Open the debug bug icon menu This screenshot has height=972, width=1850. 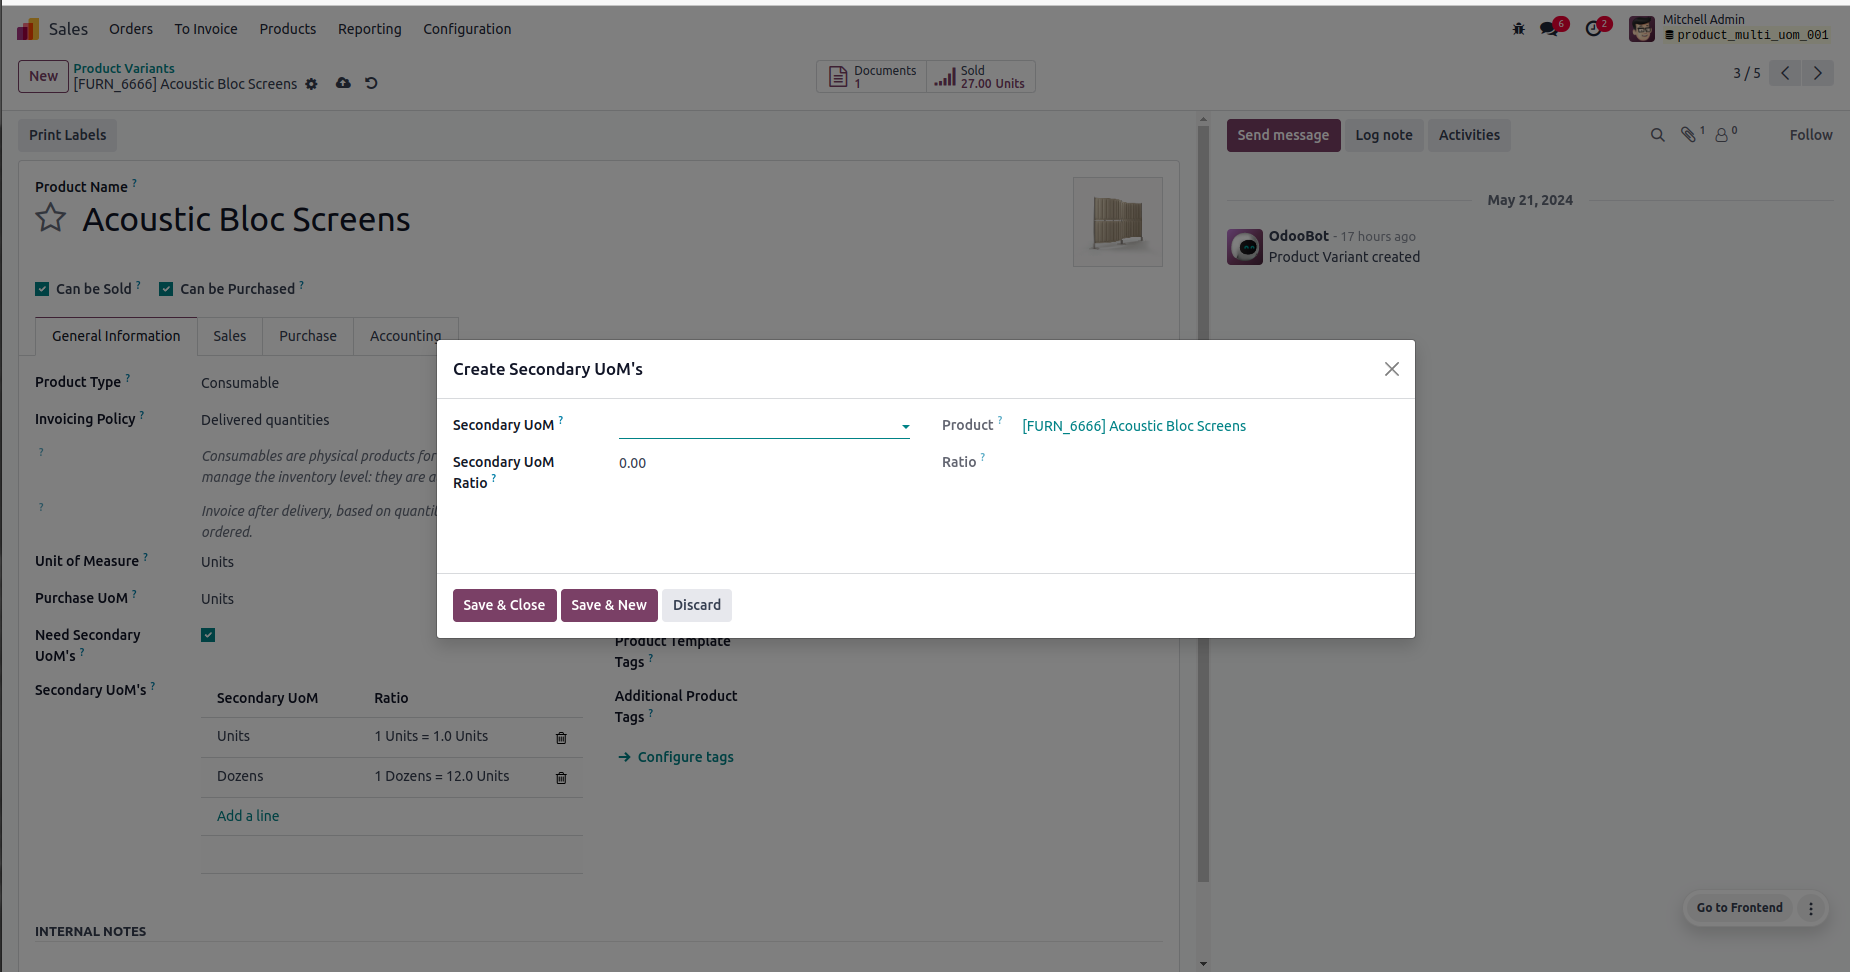coord(1518,29)
